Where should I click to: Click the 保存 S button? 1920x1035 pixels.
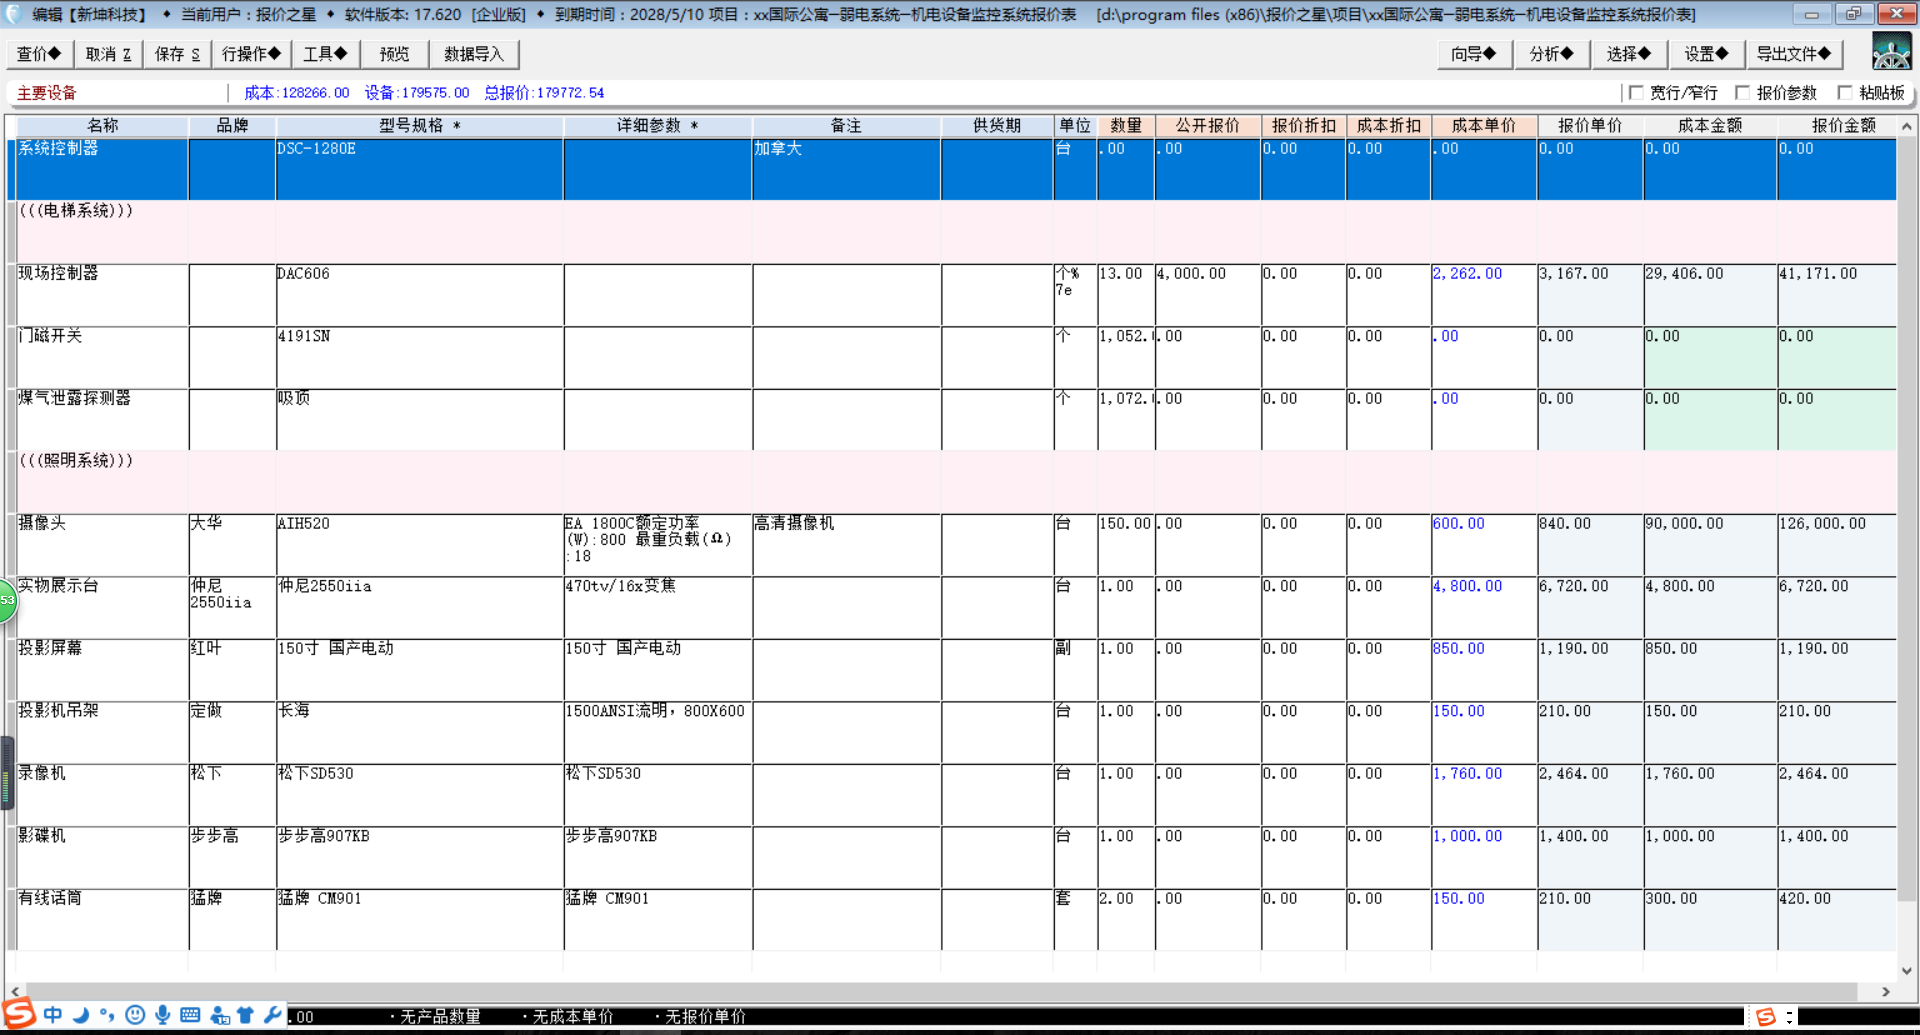point(177,54)
